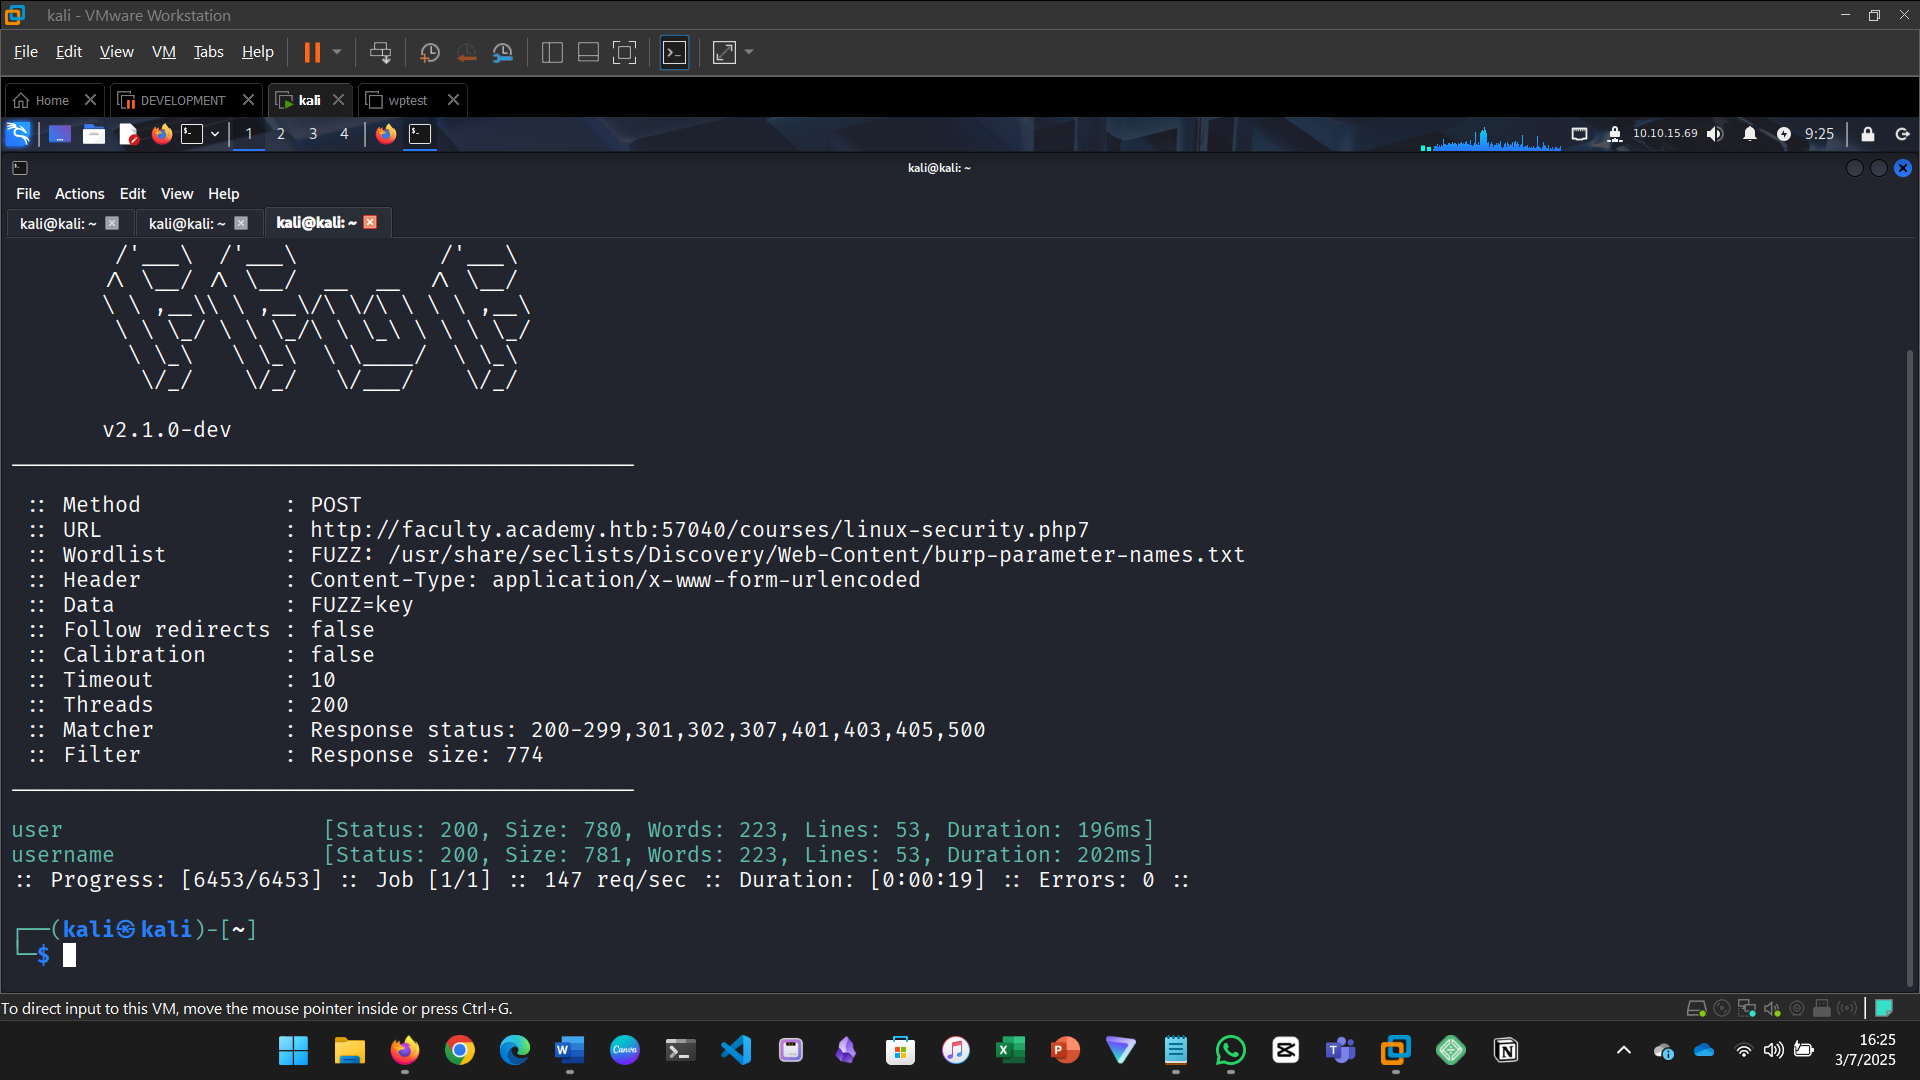Open the Kali logout power icon

(x=1902, y=134)
